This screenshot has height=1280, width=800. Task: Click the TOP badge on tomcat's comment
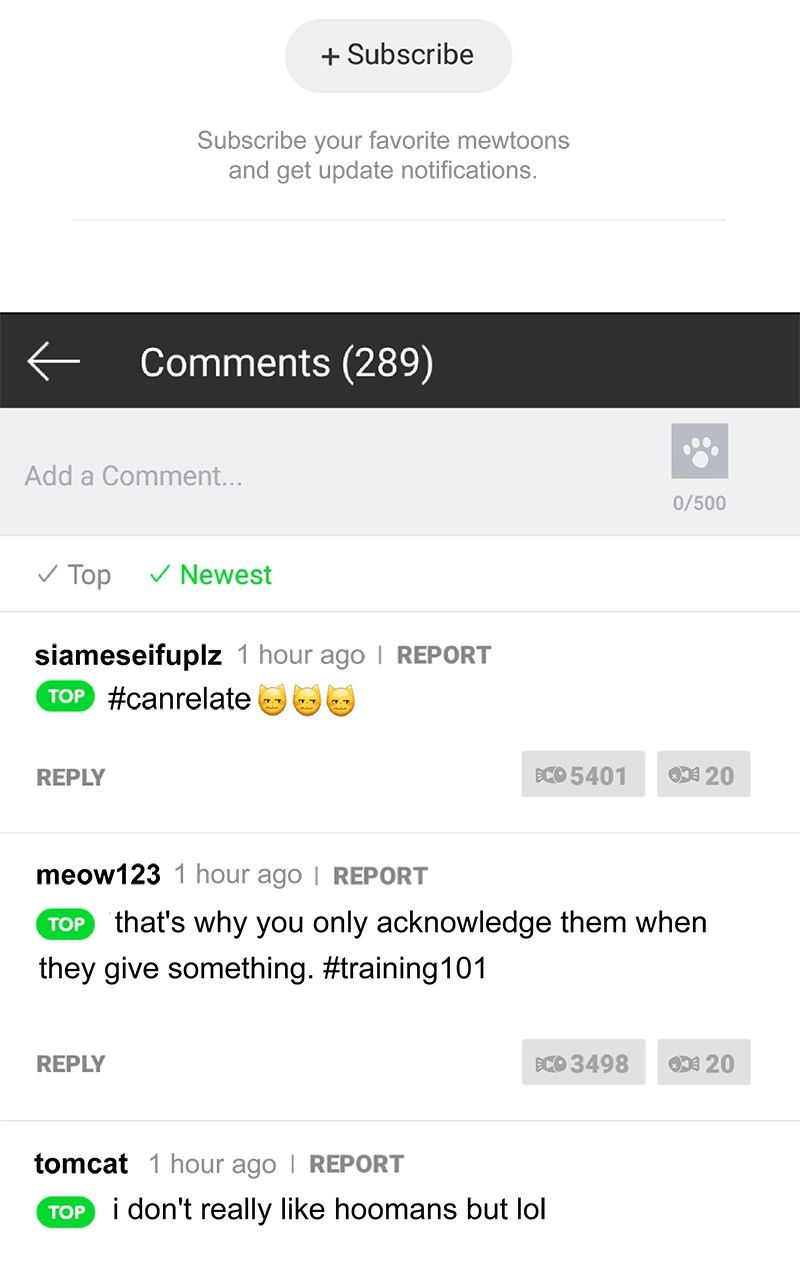coord(66,1212)
